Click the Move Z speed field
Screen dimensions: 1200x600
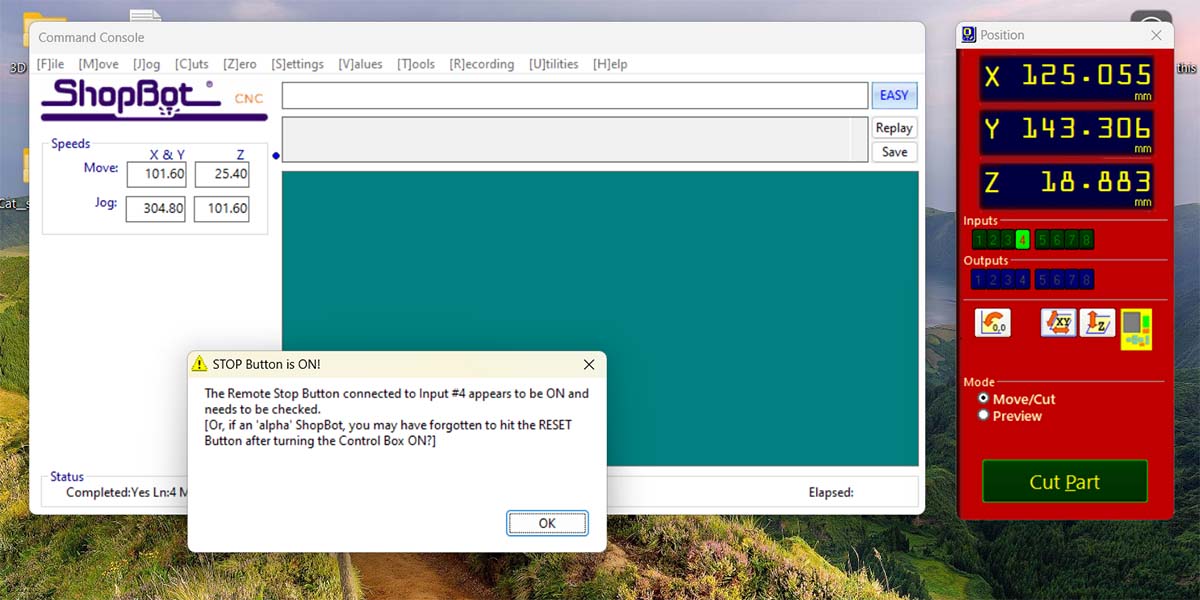point(222,174)
